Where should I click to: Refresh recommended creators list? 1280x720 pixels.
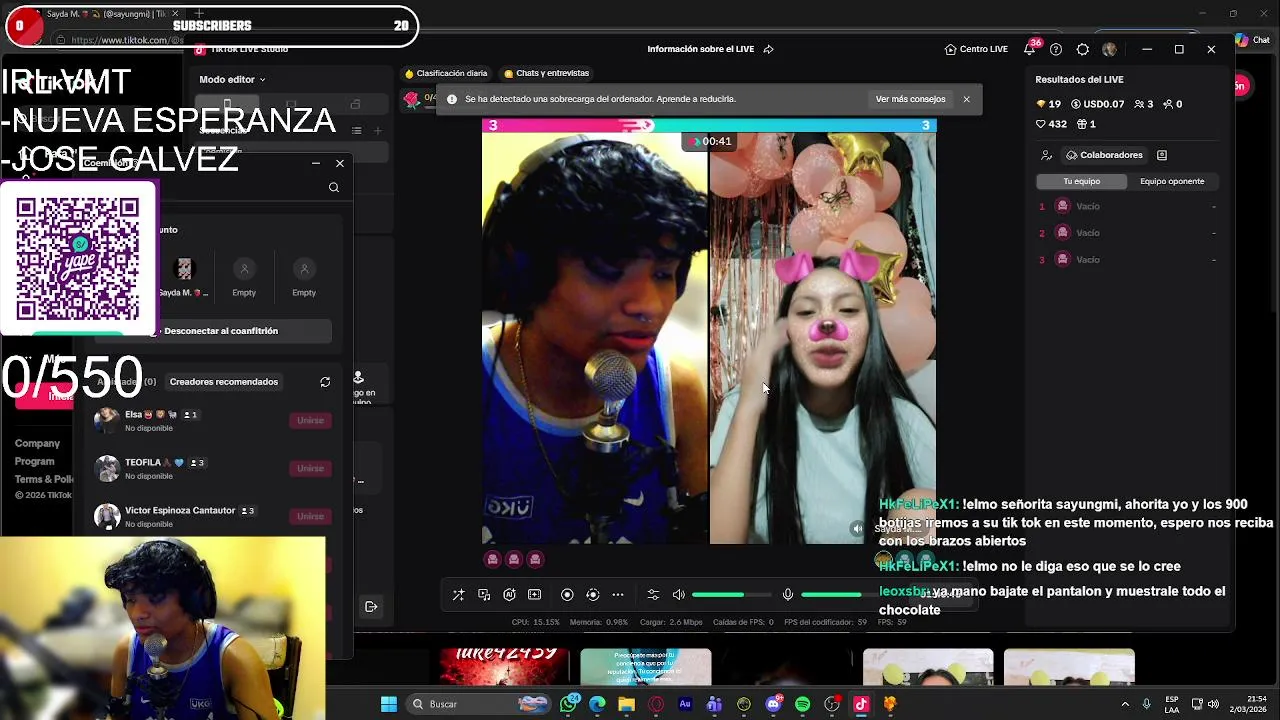point(325,382)
